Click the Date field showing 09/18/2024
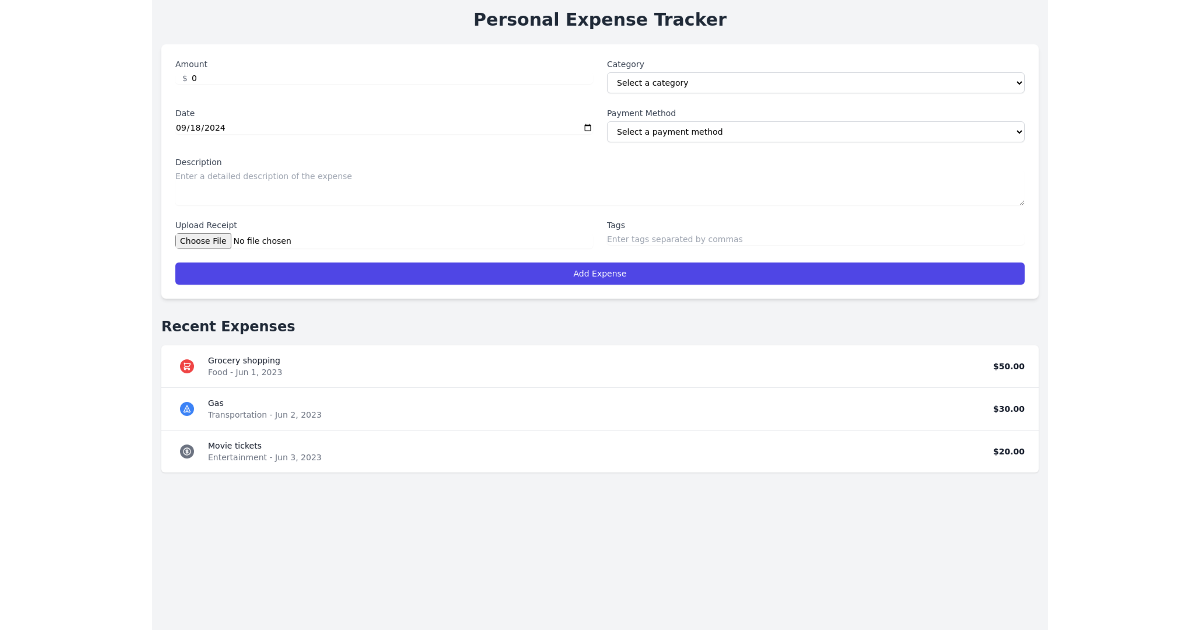 (x=300, y=127)
